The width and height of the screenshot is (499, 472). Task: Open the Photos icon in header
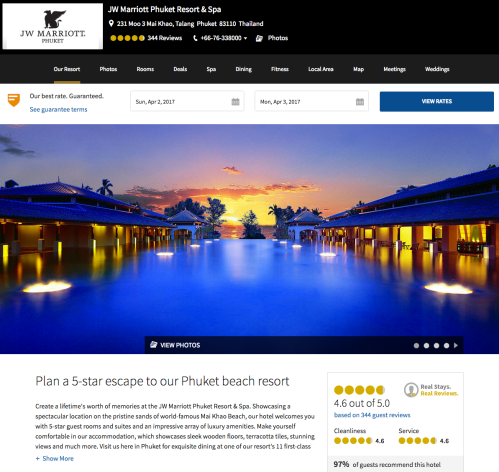click(x=259, y=38)
